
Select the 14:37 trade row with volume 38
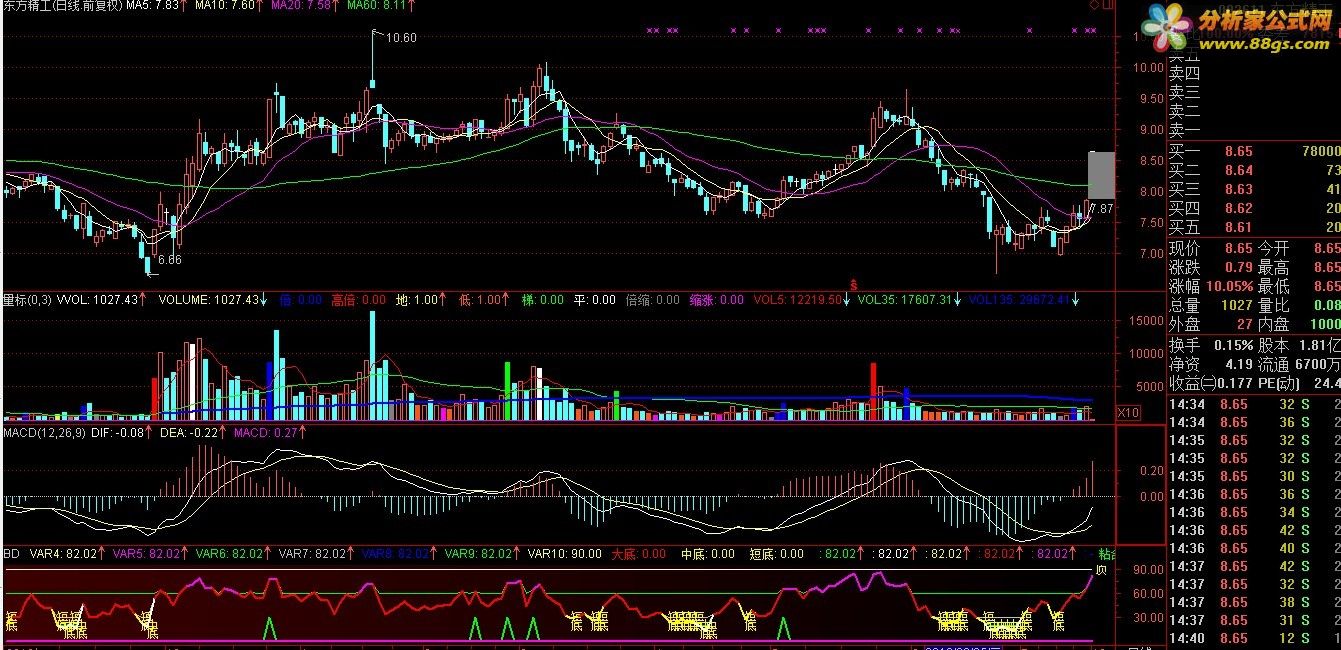(1254, 602)
